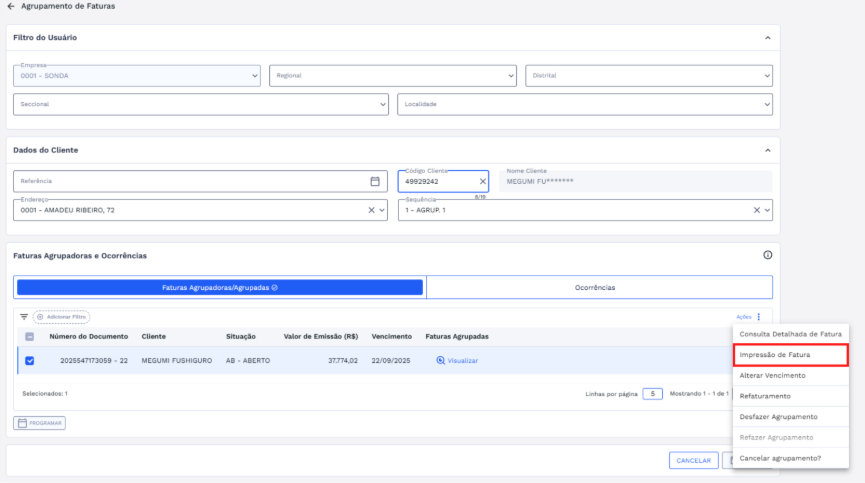Clear the Código Cliente field
Screen dimensions: 865x483
pos(482,181)
